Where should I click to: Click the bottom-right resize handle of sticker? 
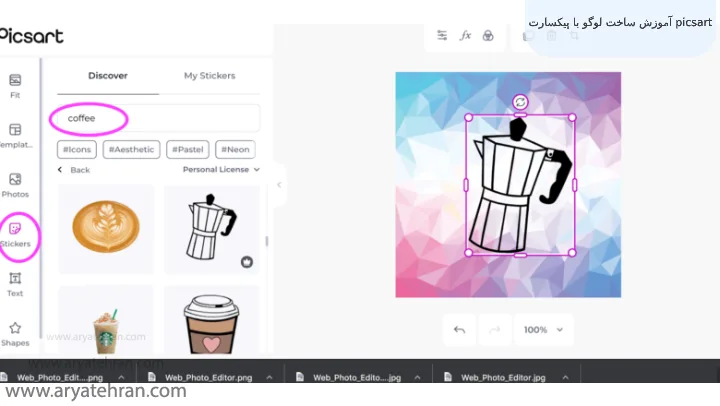click(x=572, y=253)
